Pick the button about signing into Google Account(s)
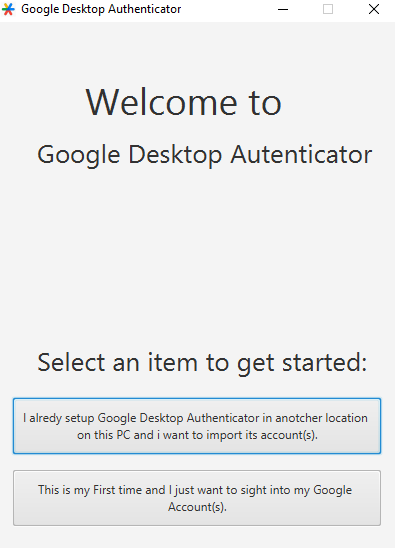The height and width of the screenshot is (548, 395). [197, 498]
